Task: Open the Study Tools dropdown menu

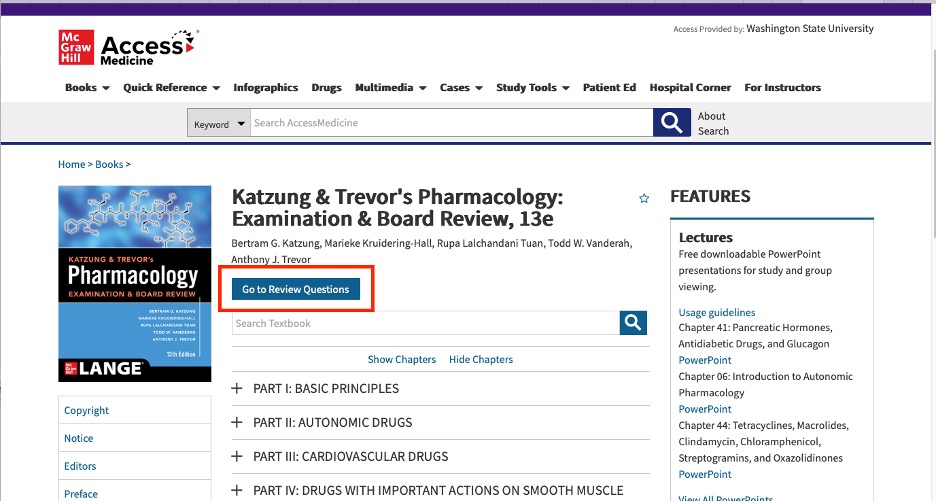Action: (x=532, y=88)
